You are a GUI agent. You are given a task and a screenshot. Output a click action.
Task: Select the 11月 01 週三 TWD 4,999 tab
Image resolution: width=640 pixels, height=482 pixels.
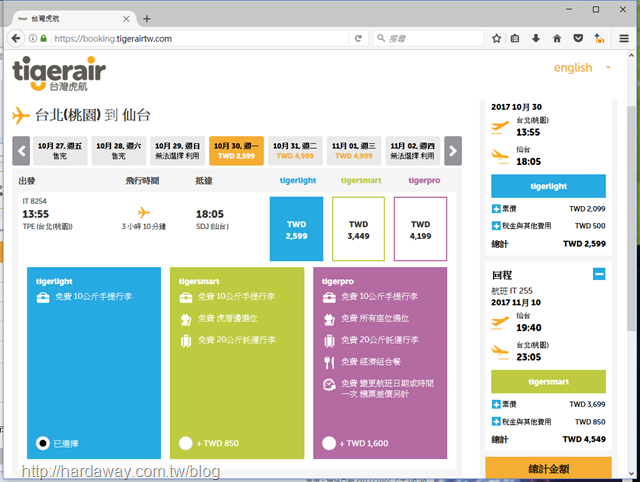pyautogui.click(x=354, y=151)
